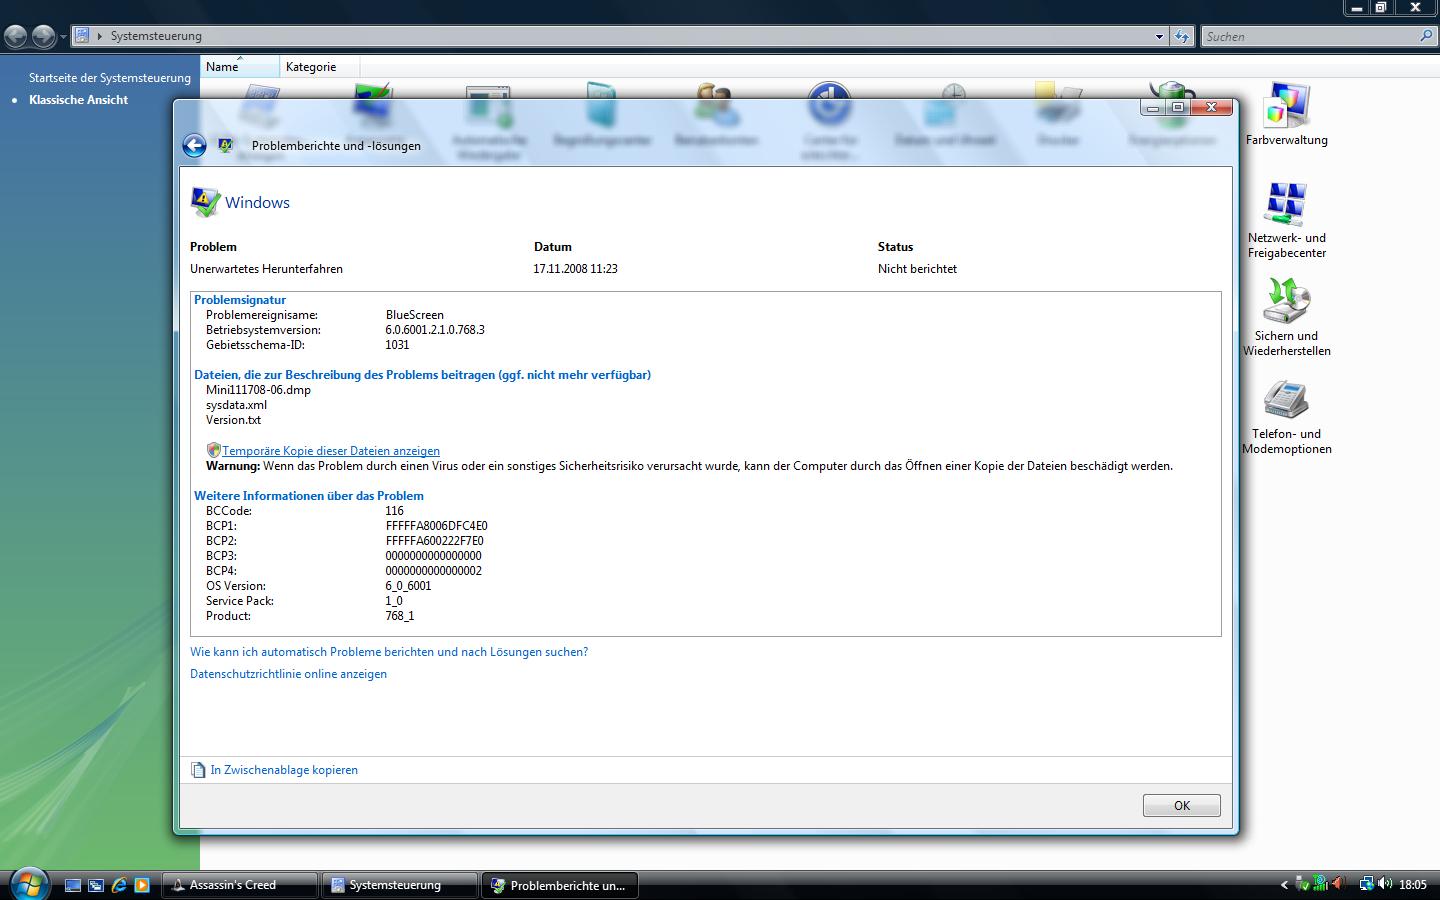
Task: Click BCP1 value FFFFFA8006DFC4E0
Action: coord(436,526)
